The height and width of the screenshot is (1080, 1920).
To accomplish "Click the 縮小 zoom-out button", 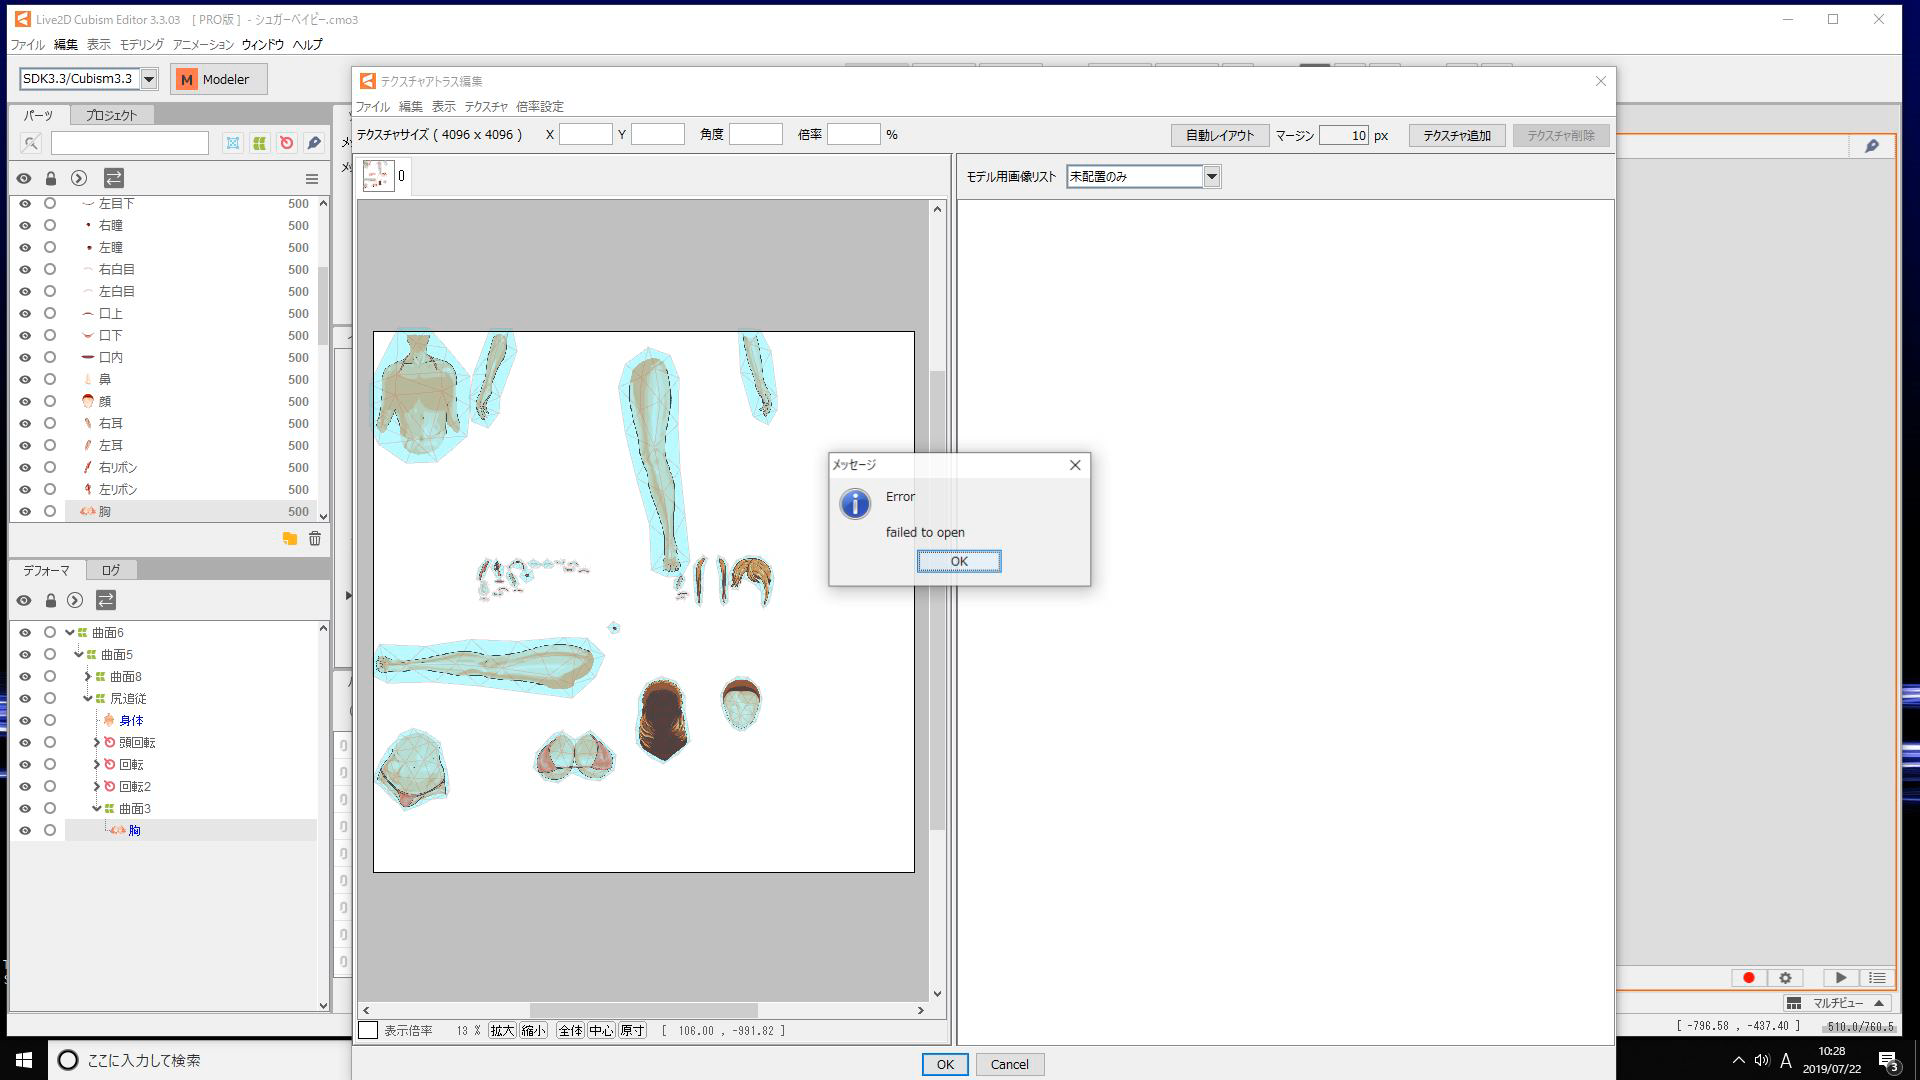I will [534, 1030].
